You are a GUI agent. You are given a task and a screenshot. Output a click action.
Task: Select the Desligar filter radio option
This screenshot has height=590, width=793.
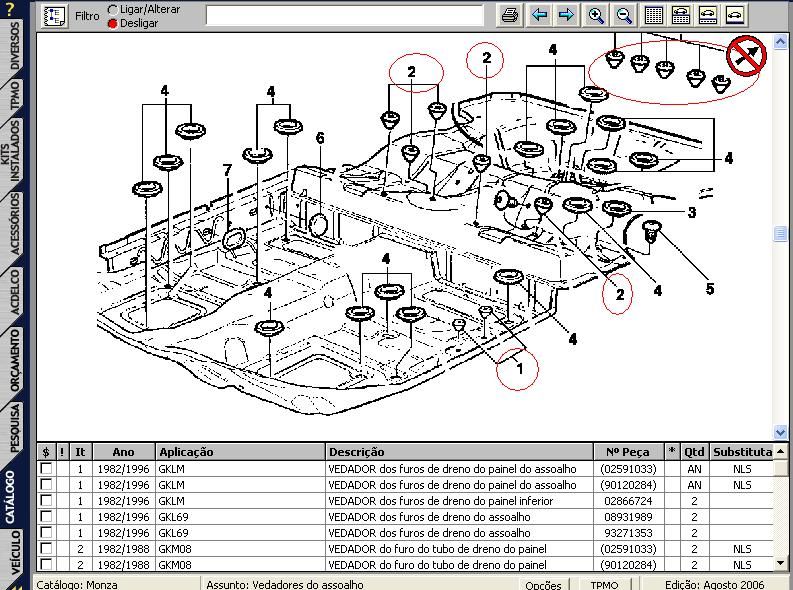[111, 22]
